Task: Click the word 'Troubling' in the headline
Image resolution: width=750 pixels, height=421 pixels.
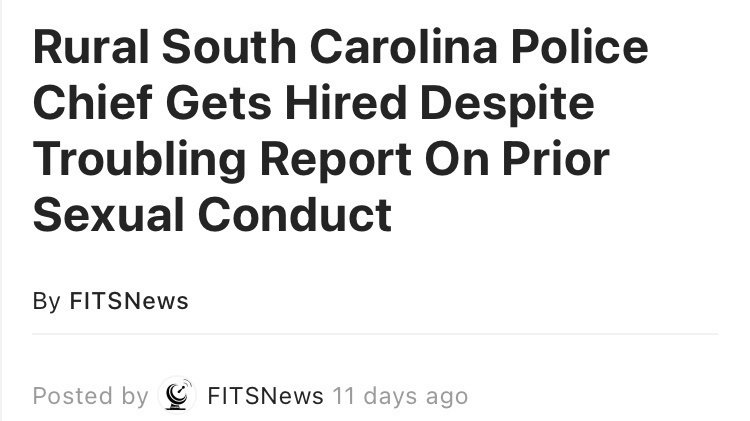Action: pos(139,160)
